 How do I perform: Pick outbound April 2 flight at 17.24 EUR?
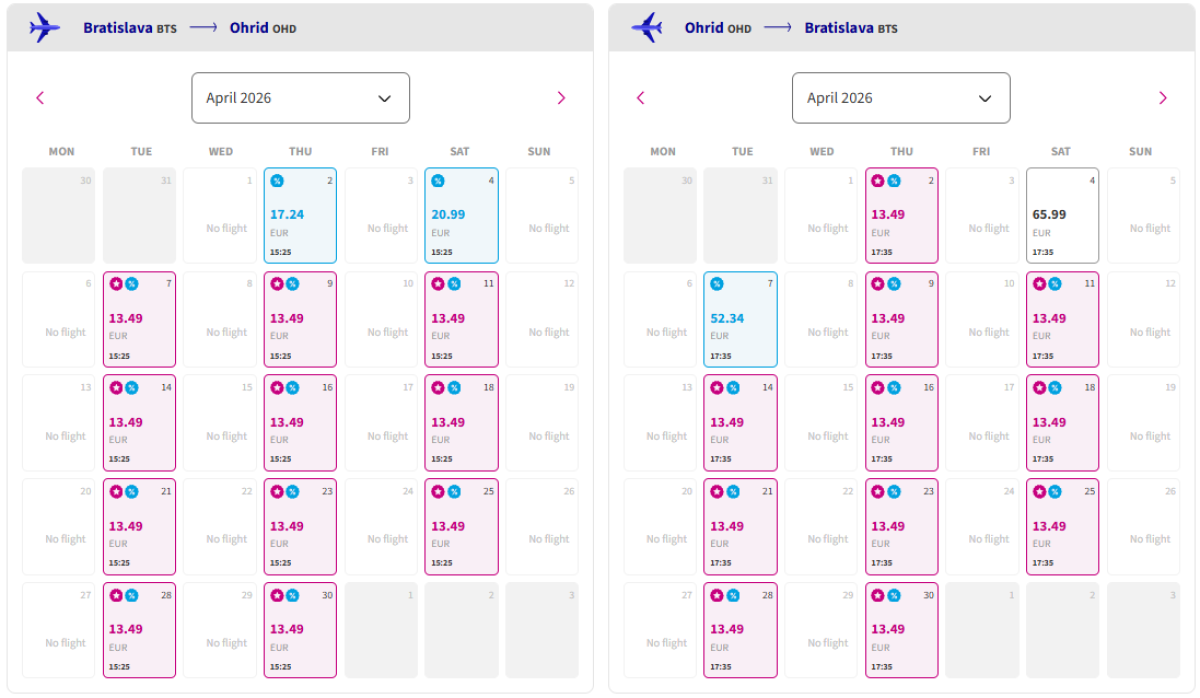pos(300,216)
